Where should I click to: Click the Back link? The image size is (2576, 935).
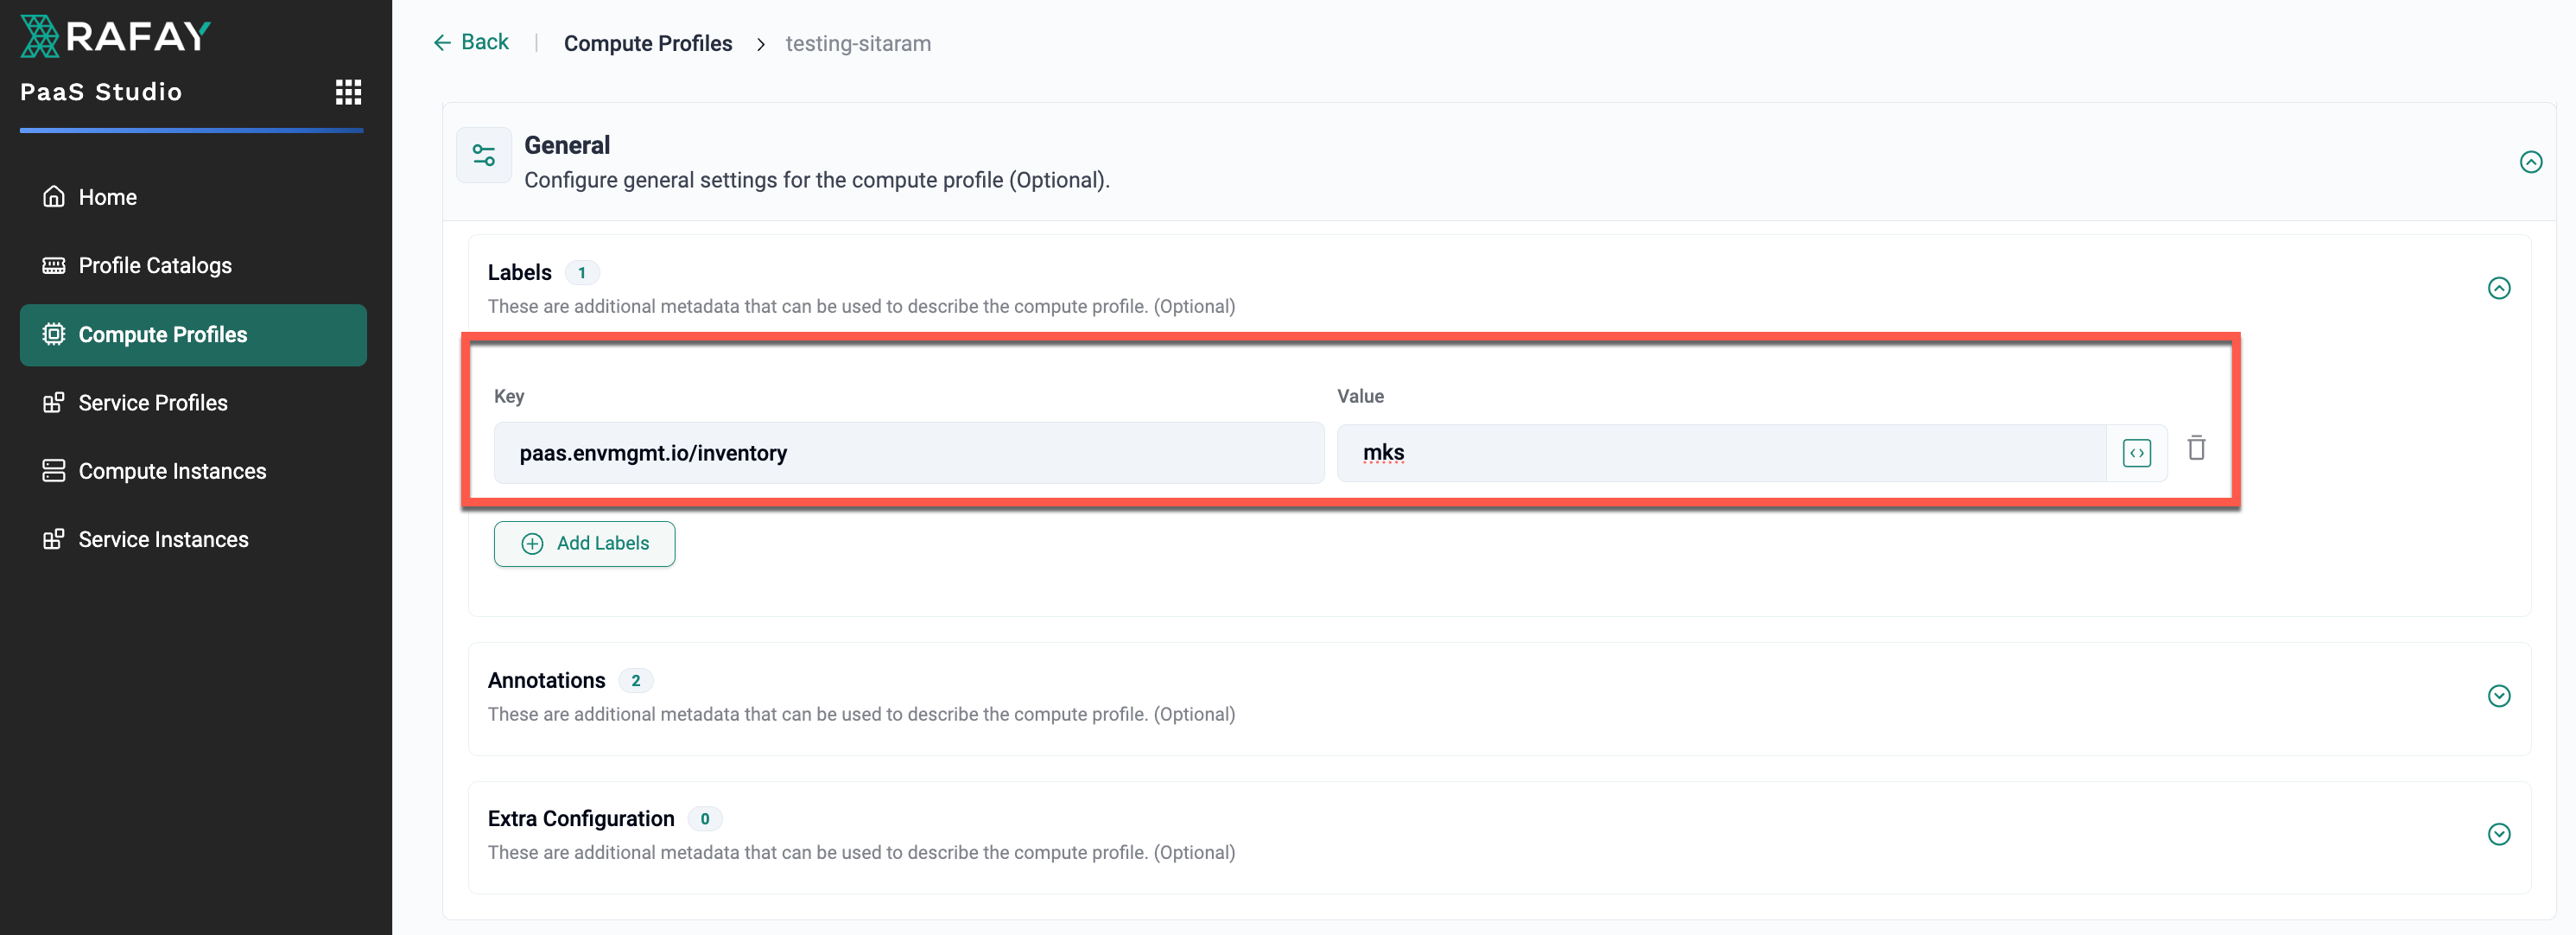[471, 42]
